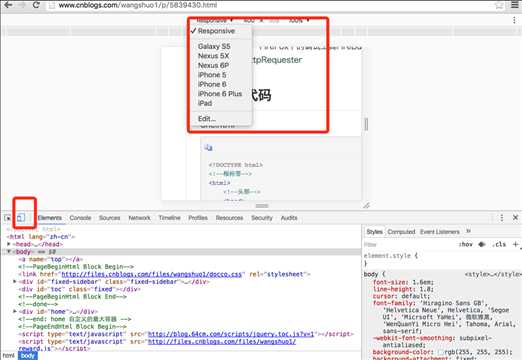Screen dimensions: 522x360
Task: Click body in the breadcrumb bar
Action: pos(27,356)
